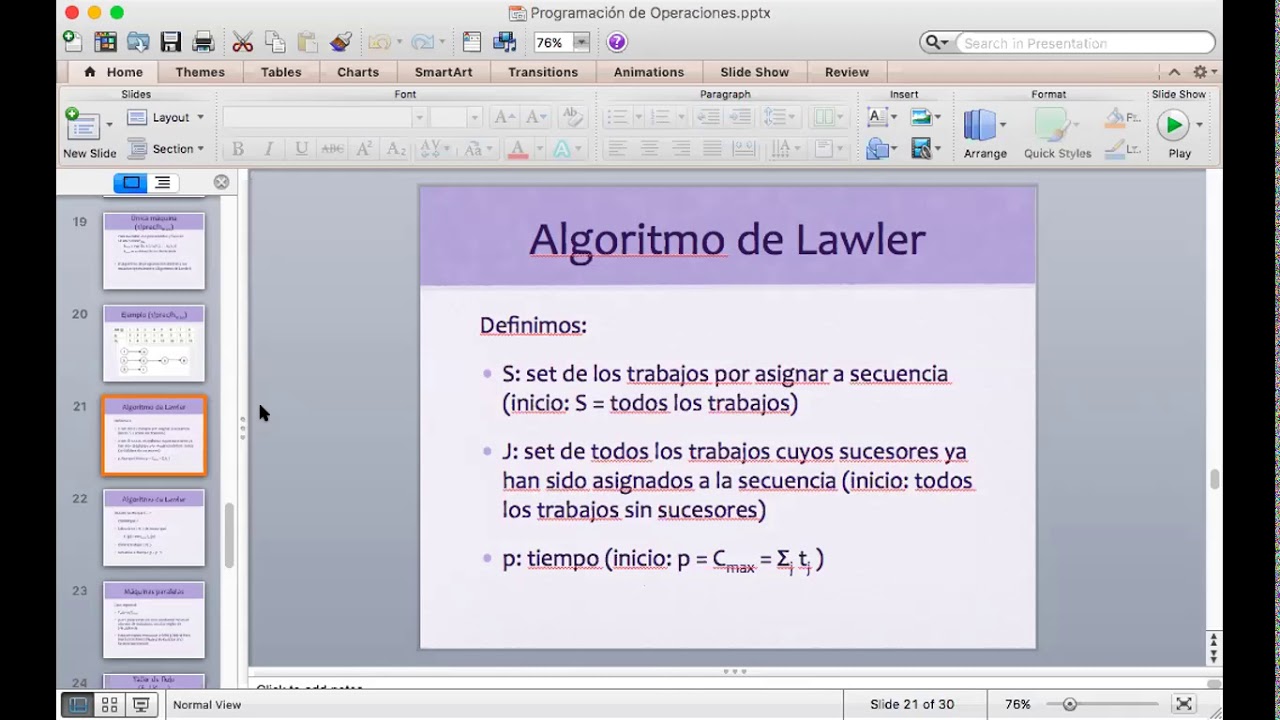Select slide 20 thumbnail
Screen dimensions: 1280x720
point(154,343)
